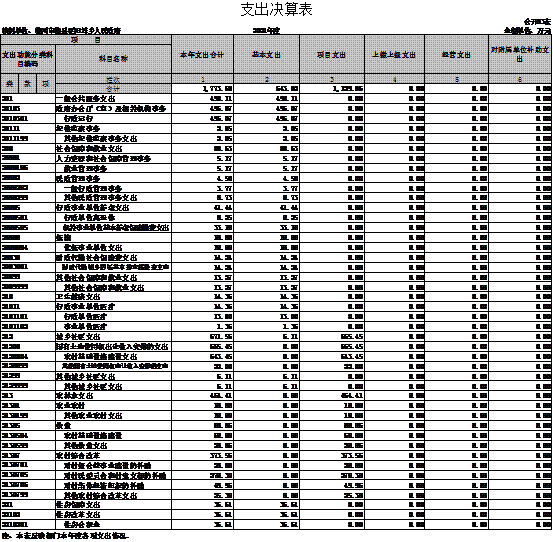Click the 栏次 row label cell
The image size is (553, 542).
113,79
